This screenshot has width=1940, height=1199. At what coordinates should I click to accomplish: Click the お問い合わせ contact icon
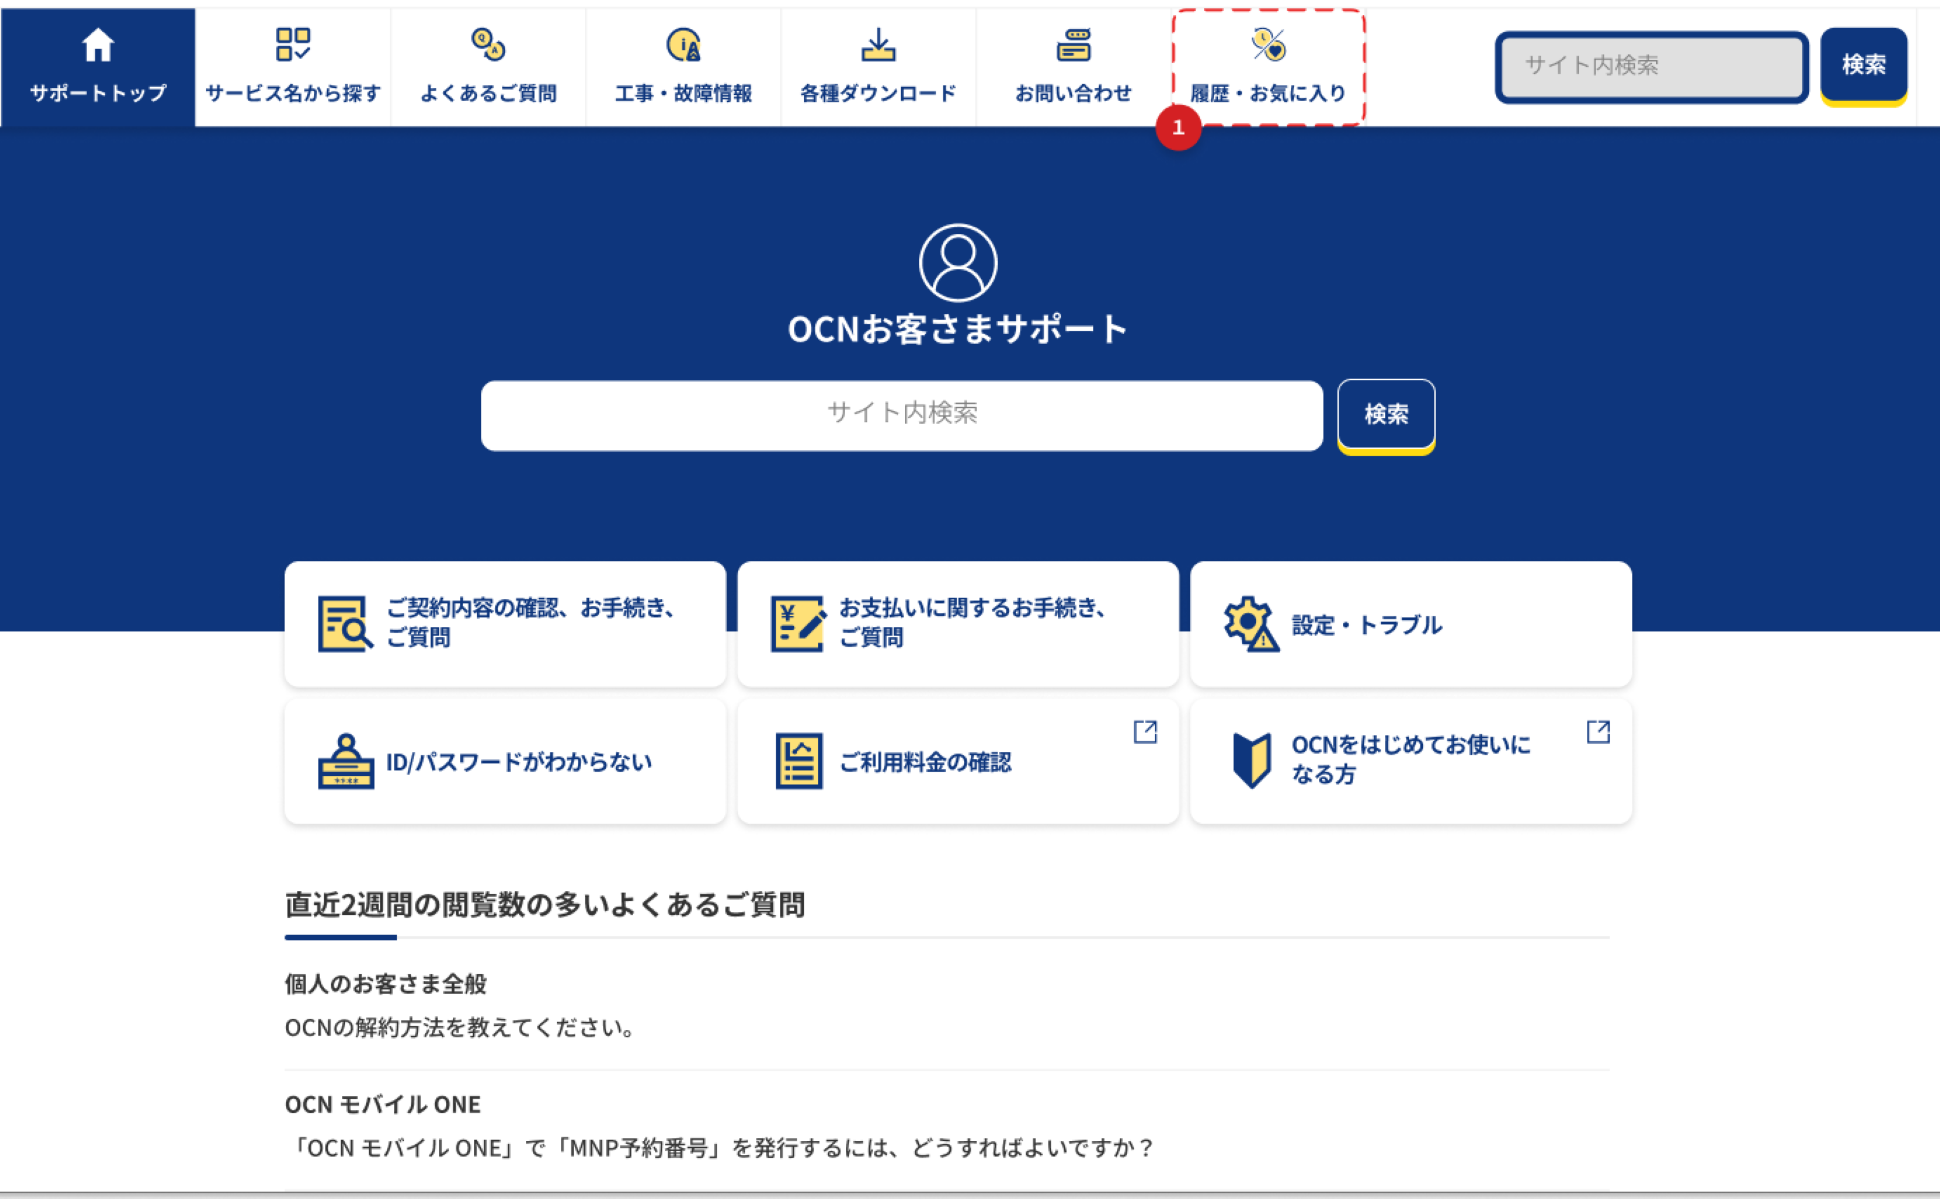[1073, 45]
